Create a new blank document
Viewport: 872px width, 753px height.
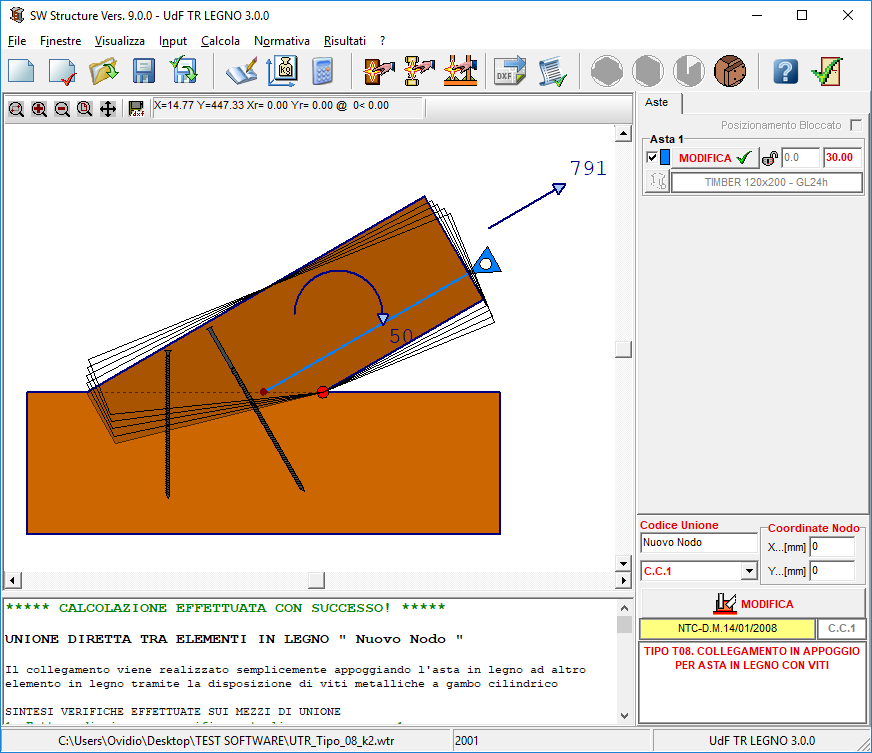pyautogui.click(x=21, y=71)
